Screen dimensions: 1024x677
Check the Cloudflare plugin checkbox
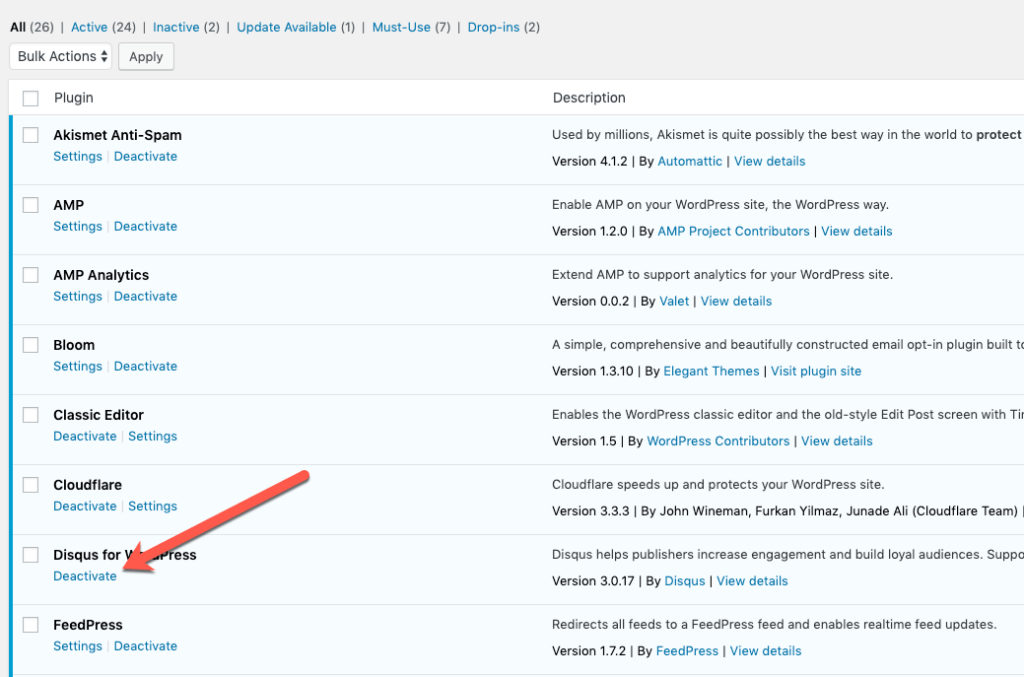click(x=31, y=484)
